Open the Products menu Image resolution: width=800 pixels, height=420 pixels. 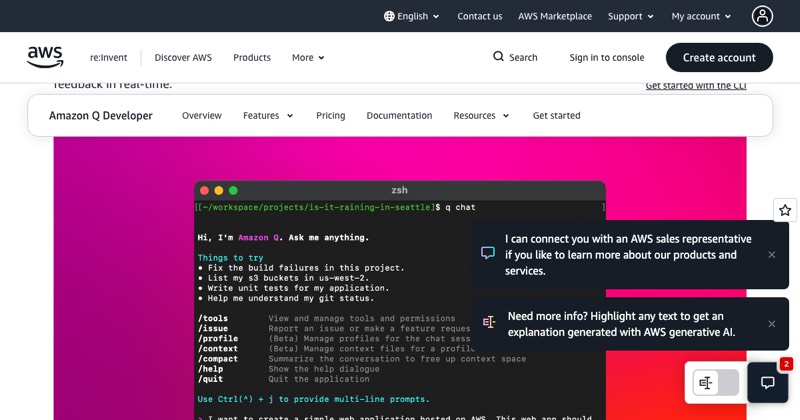coord(252,58)
